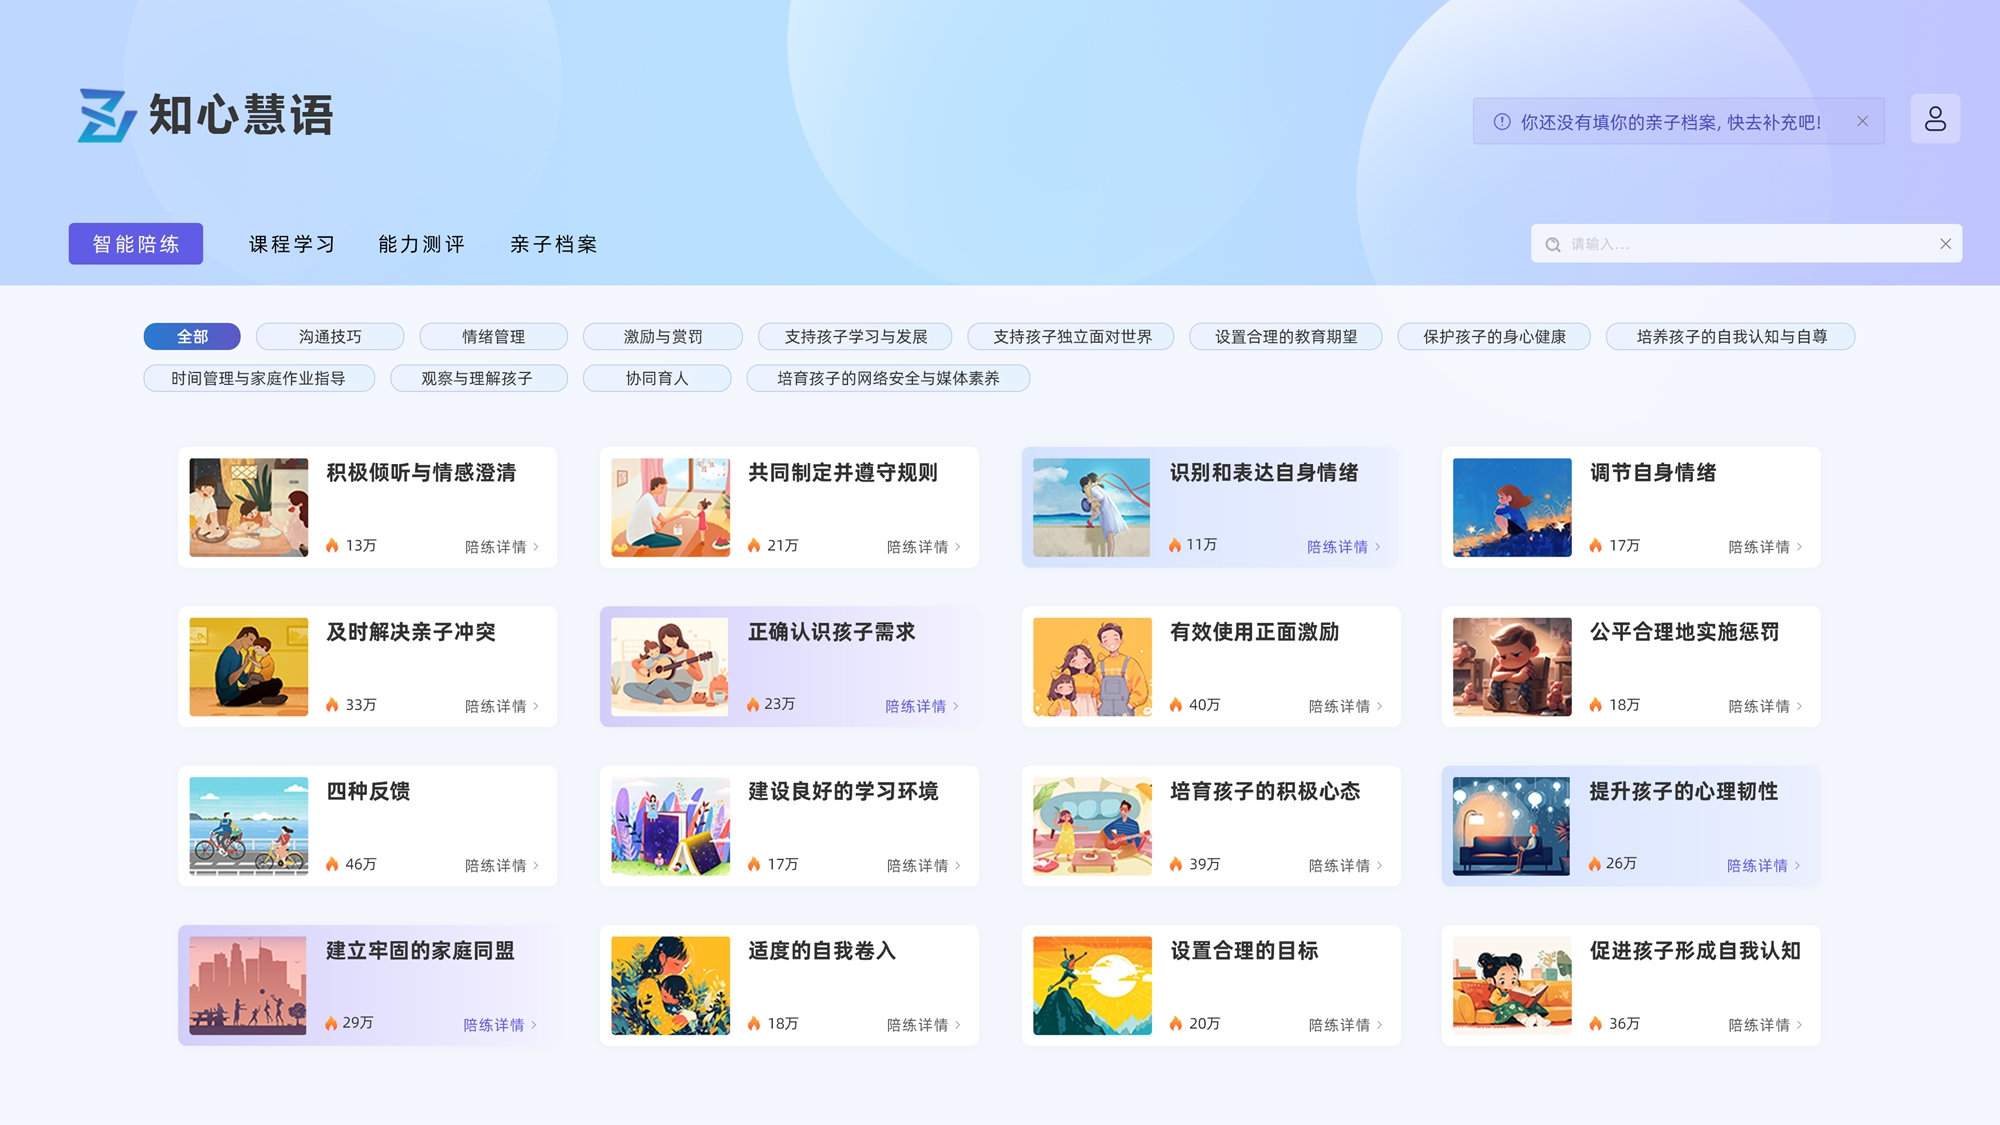Filter by 沟通技巧 category

[x=330, y=337]
